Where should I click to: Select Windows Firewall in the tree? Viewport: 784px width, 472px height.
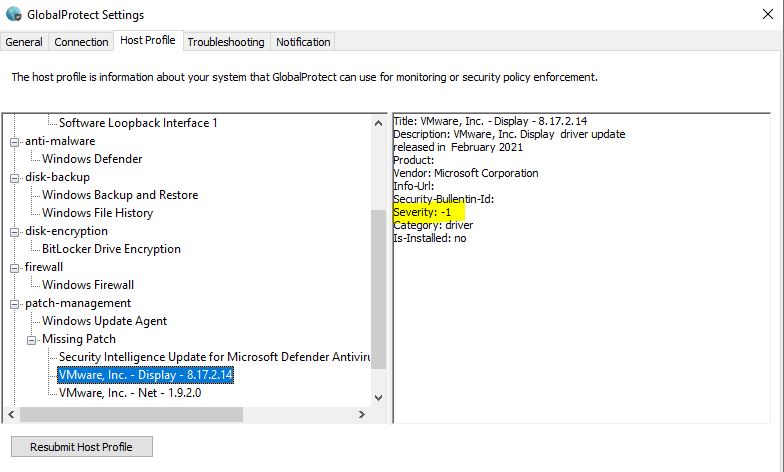(88, 285)
